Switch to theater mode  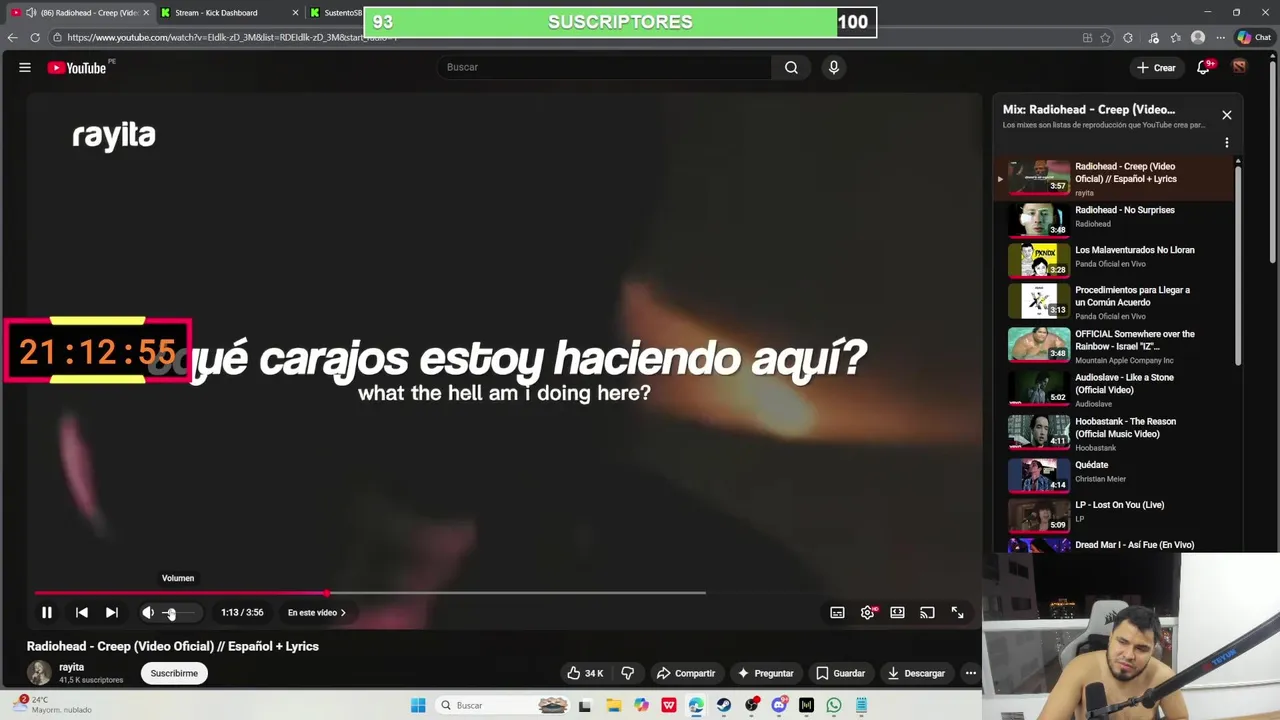(897, 612)
